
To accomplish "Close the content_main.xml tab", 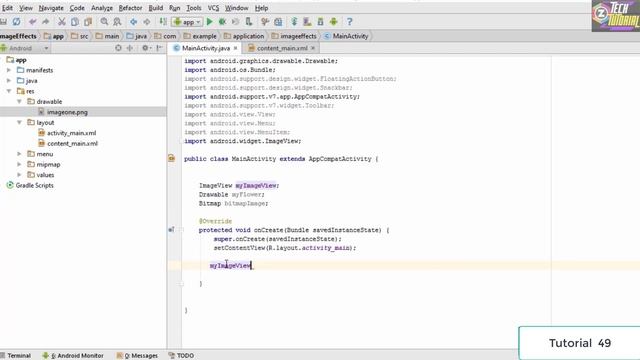I will coord(313,48).
